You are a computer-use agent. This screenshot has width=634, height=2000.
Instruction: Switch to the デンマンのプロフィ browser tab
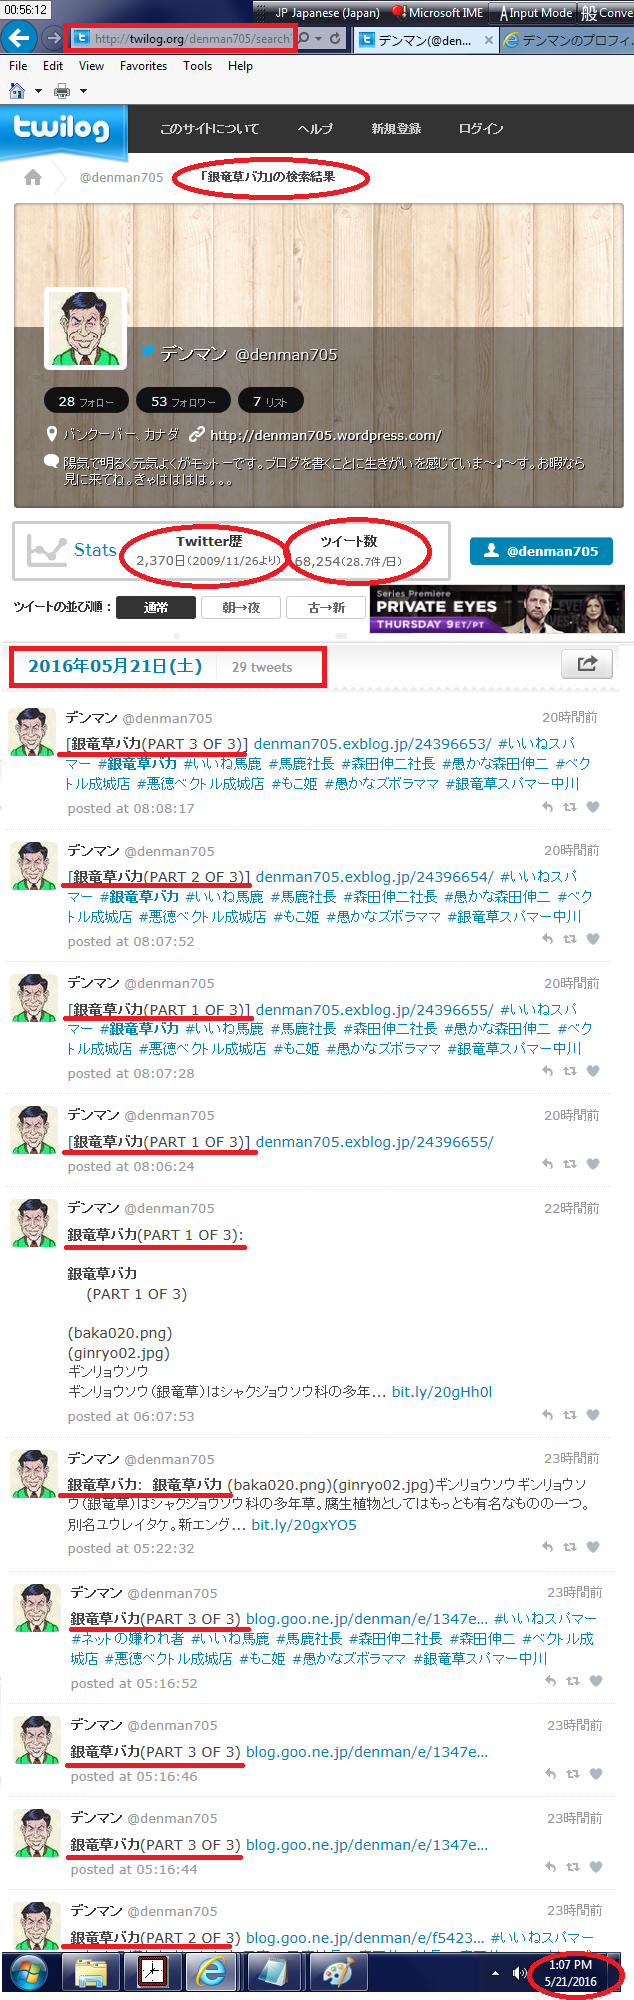[x=568, y=40]
